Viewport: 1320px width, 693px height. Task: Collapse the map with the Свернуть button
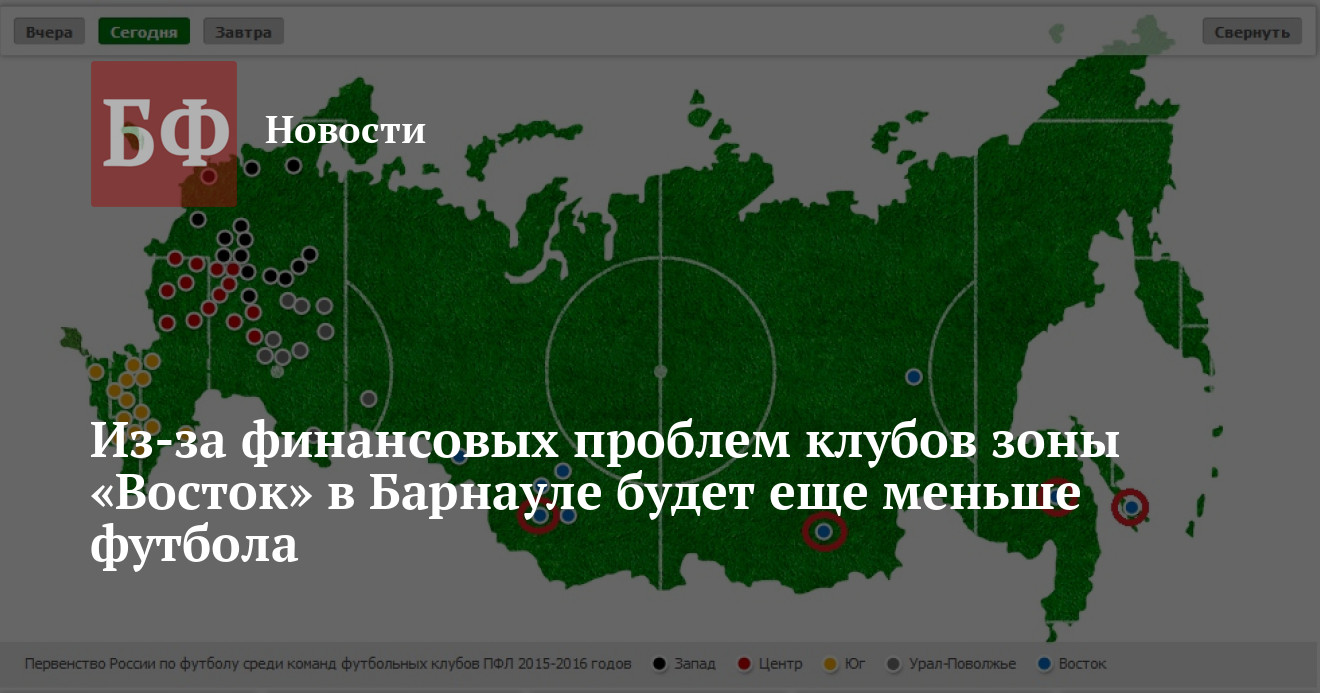(x=1252, y=32)
